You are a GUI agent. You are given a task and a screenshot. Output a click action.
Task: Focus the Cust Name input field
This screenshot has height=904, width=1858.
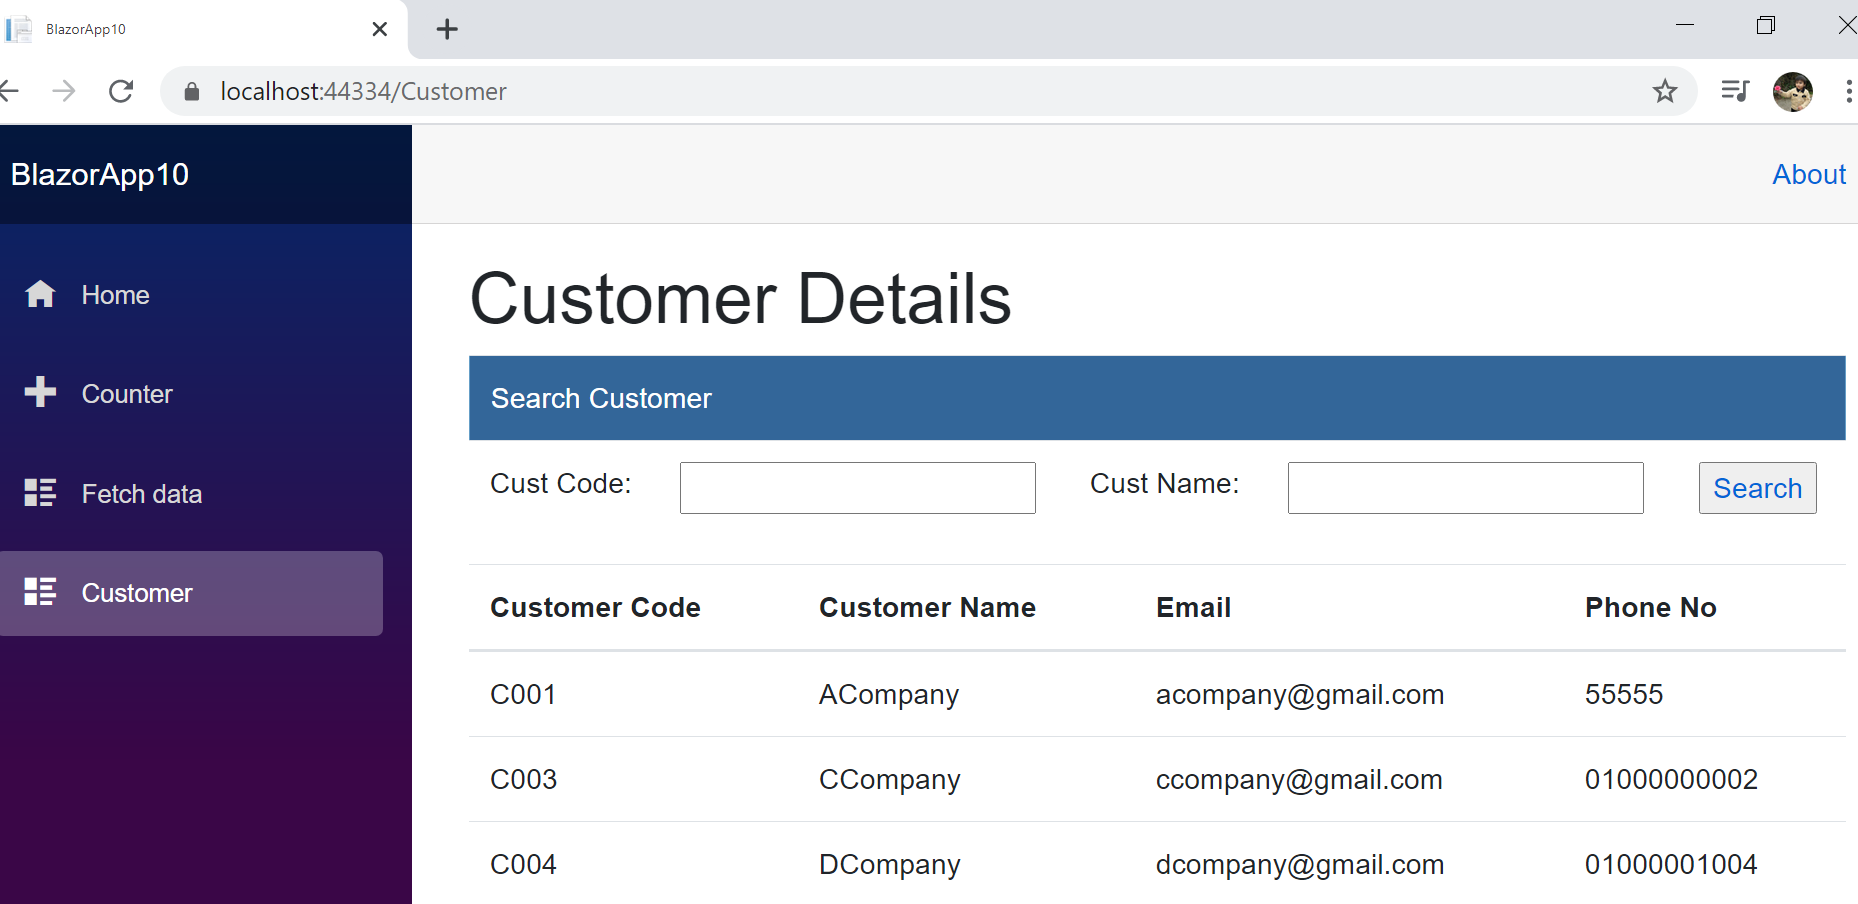[x=1466, y=488]
